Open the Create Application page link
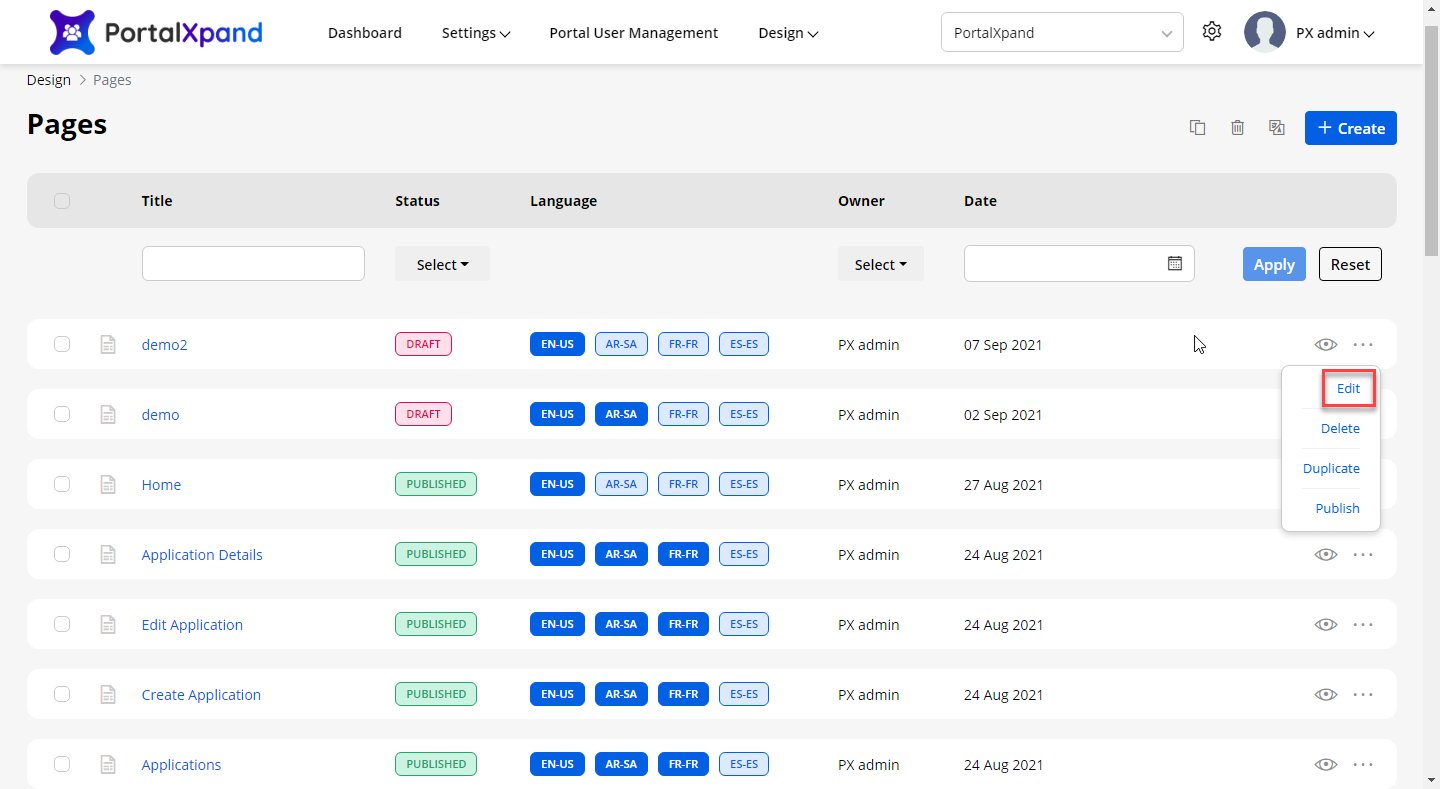Screen dimensions: 1440x789 [x=201, y=695]
